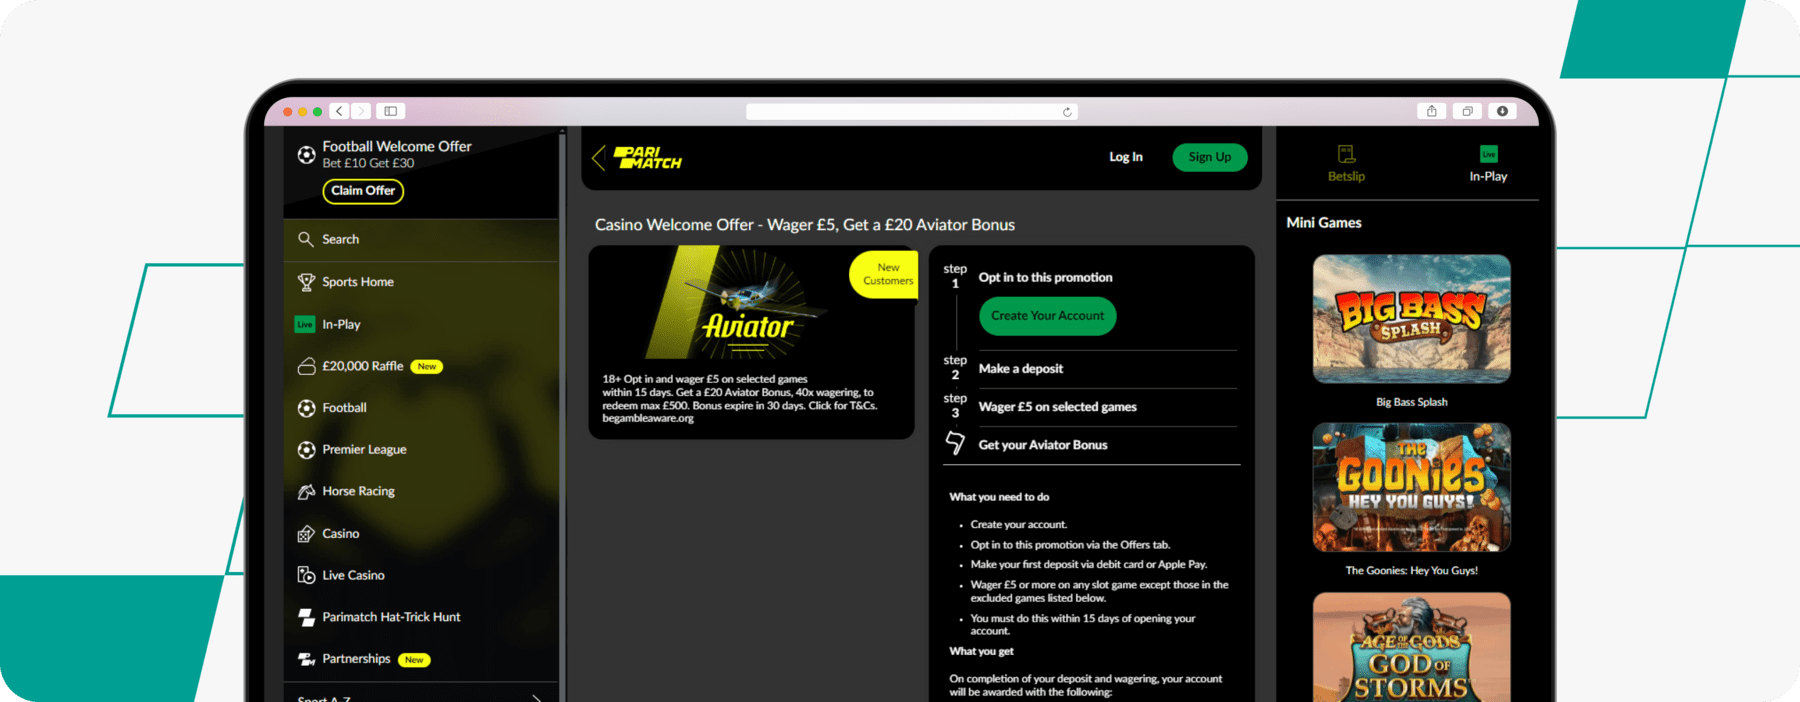Screen dimensions: 1800x702
Task: Click the Mini Games heading
Action: (1323, 223)
